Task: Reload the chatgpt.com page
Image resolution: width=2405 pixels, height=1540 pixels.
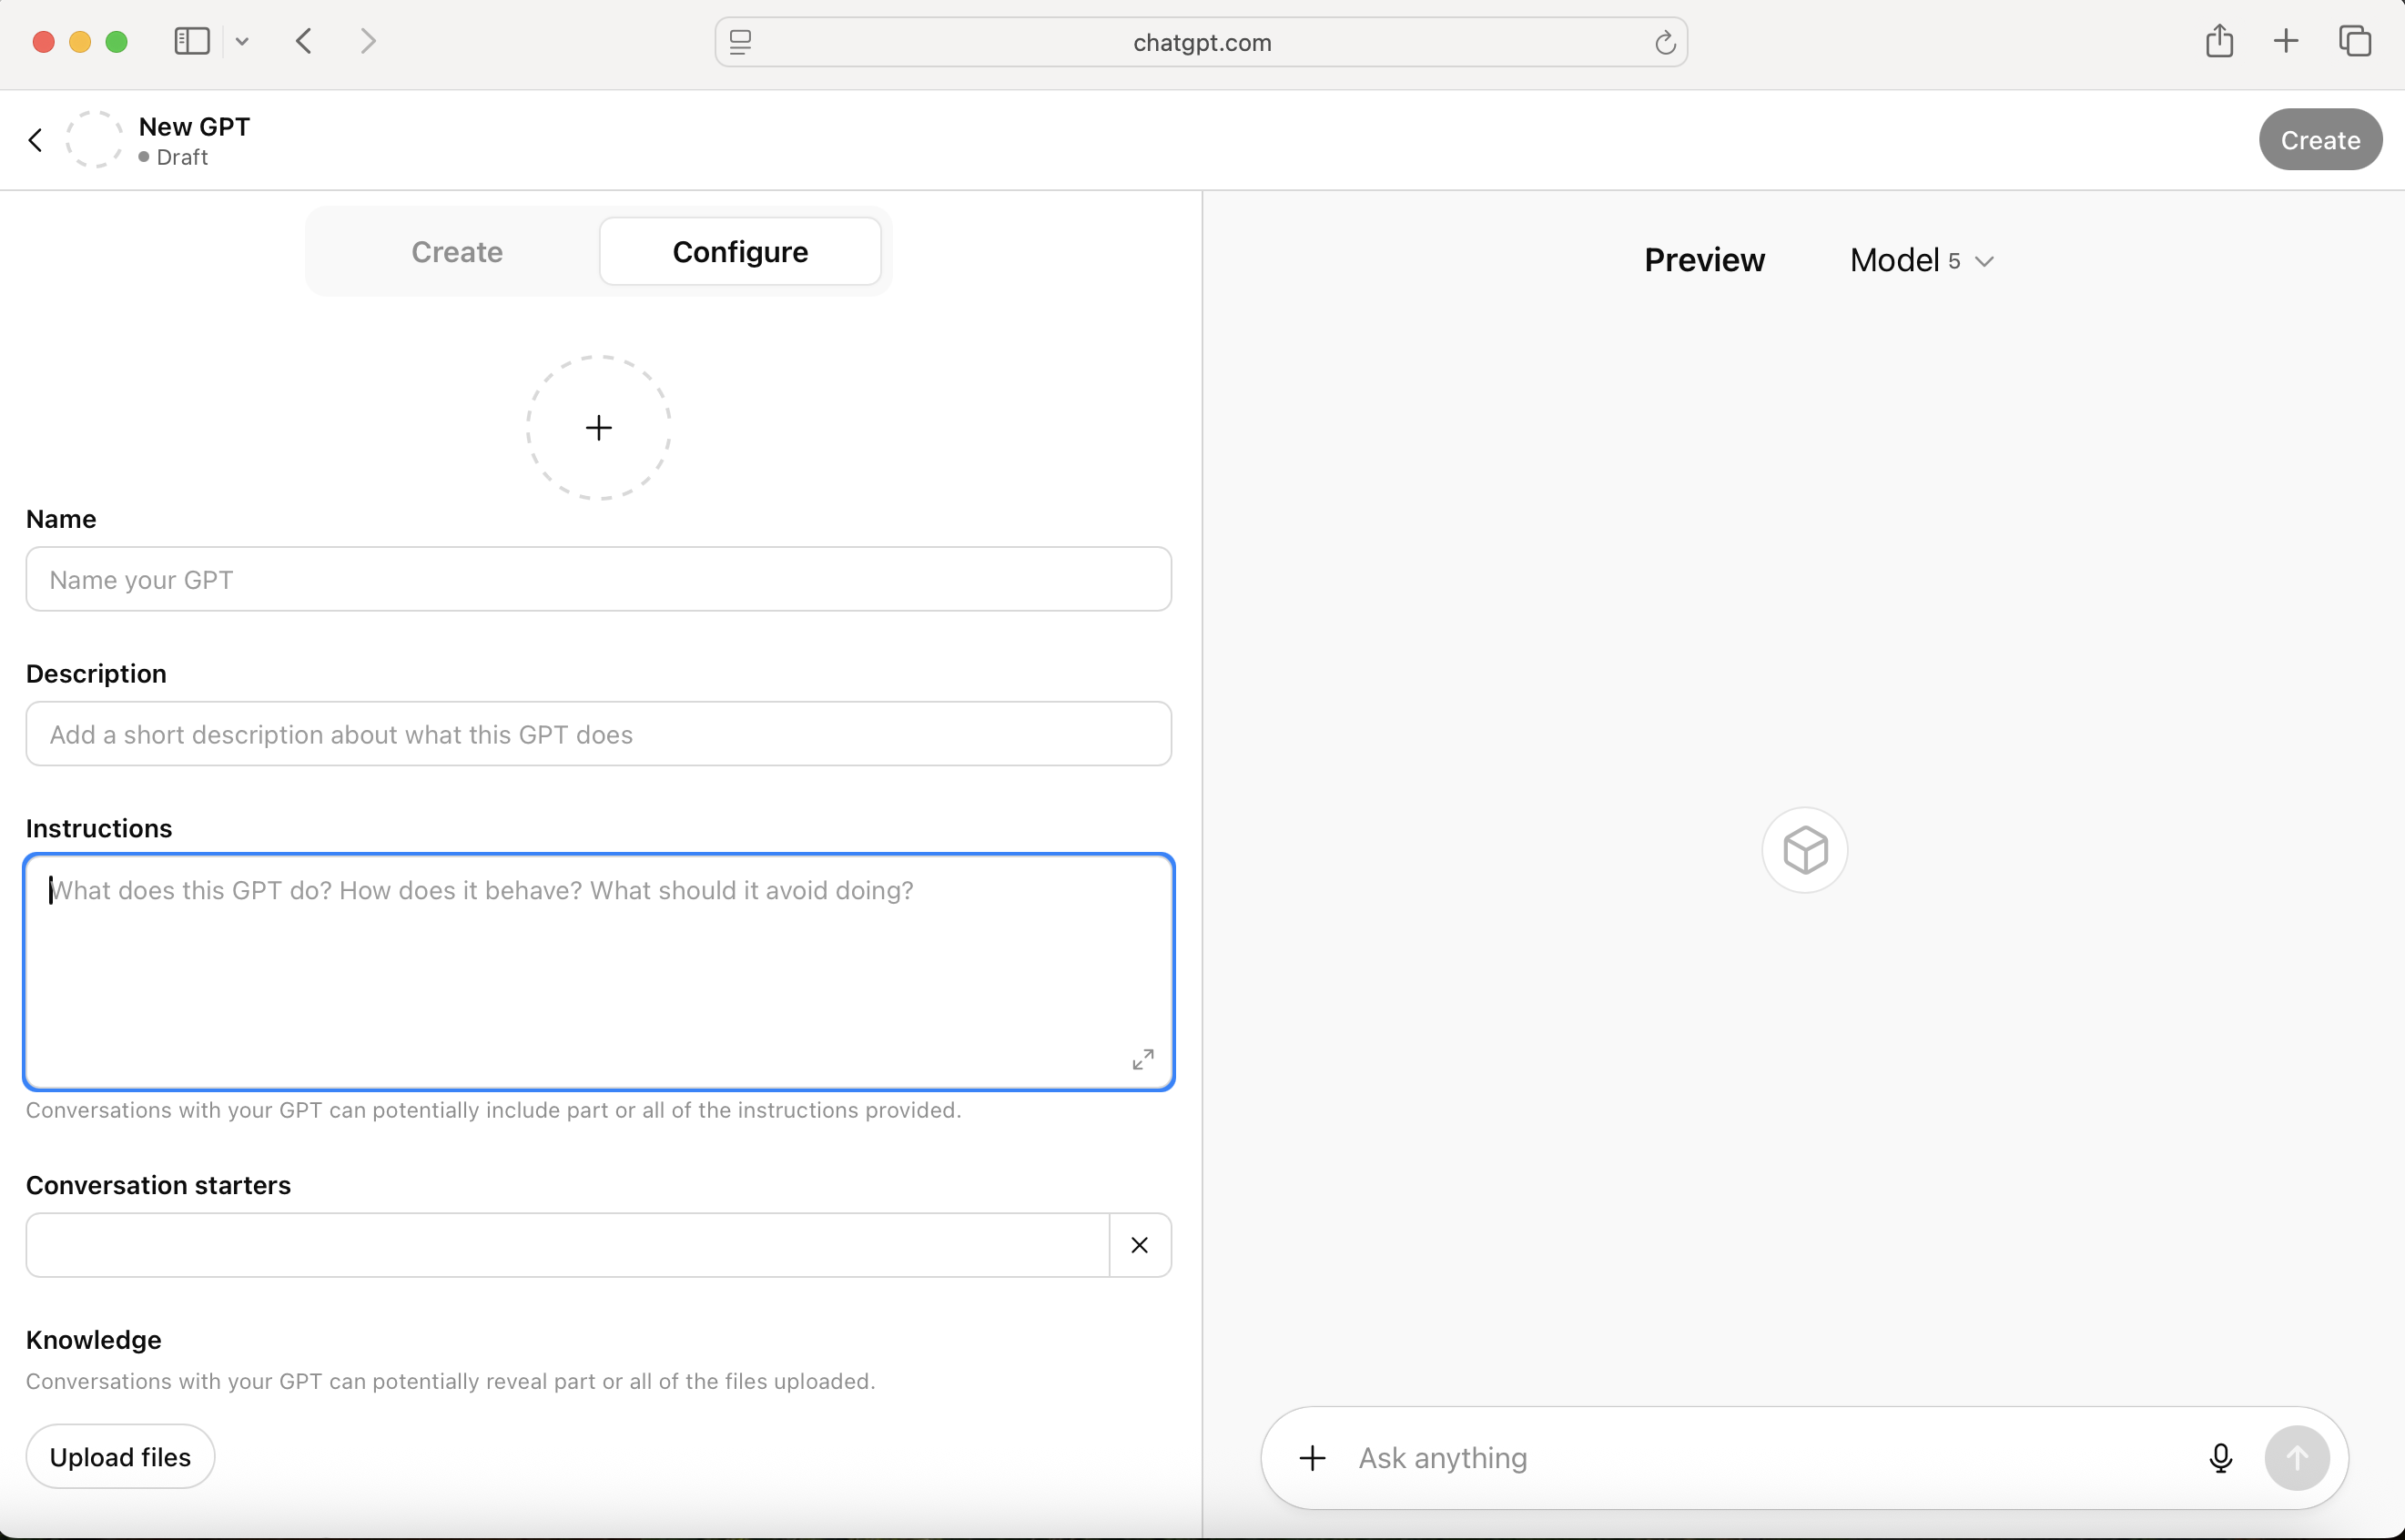Action: coord(1664,43)
